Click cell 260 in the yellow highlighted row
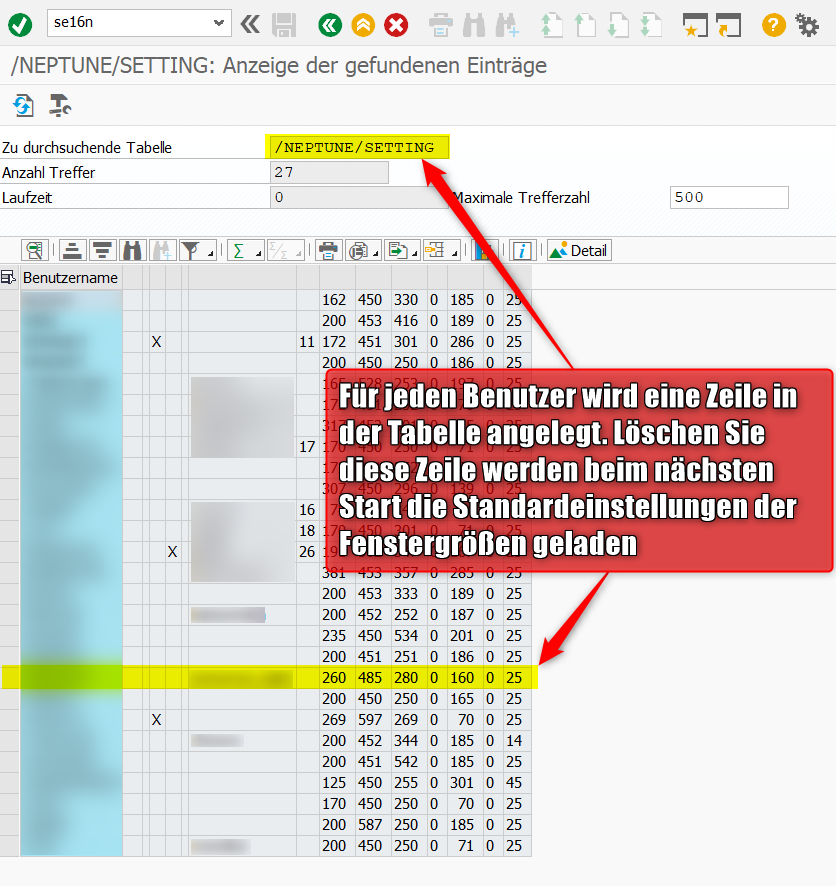The width and height of the screenshot is (836, 886). pos(337,677)
